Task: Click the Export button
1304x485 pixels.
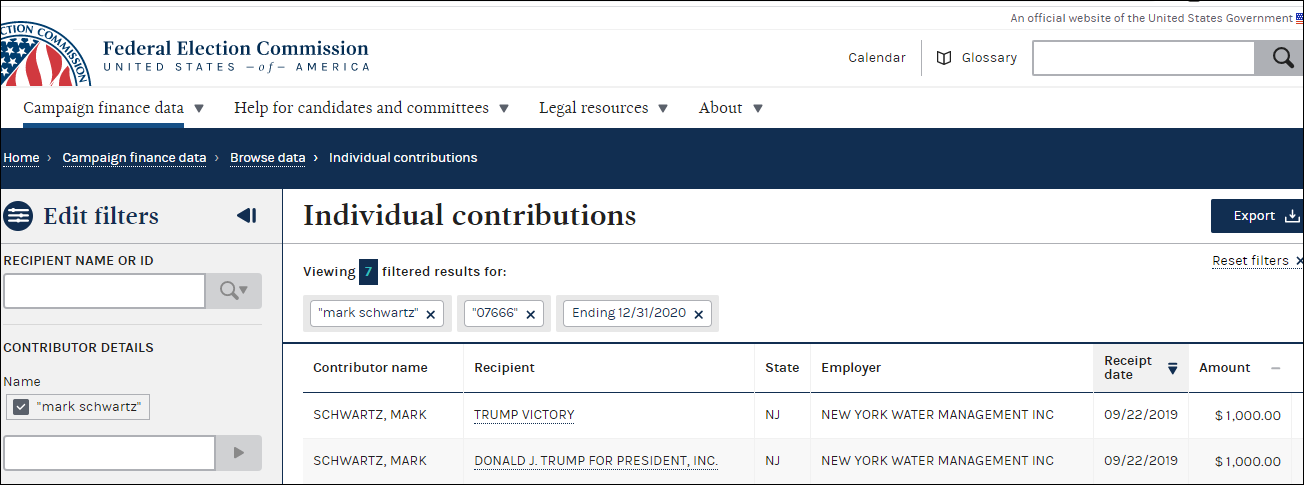Action: [1257, 216]
